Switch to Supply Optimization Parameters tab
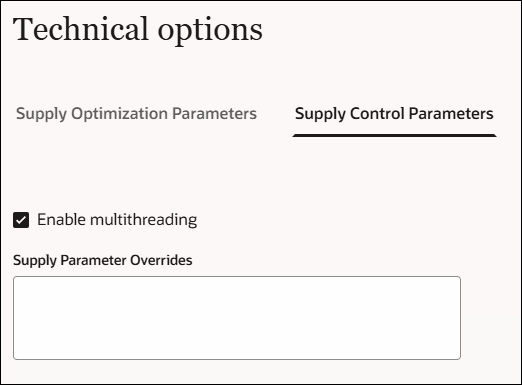 click(136, 114)
